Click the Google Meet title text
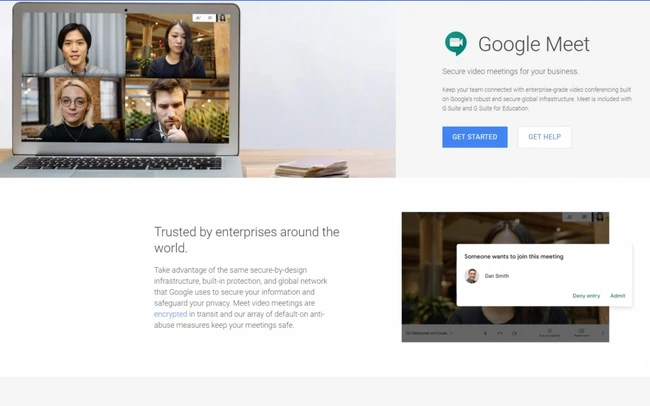650x406 pixels. (x=534, y=44)
